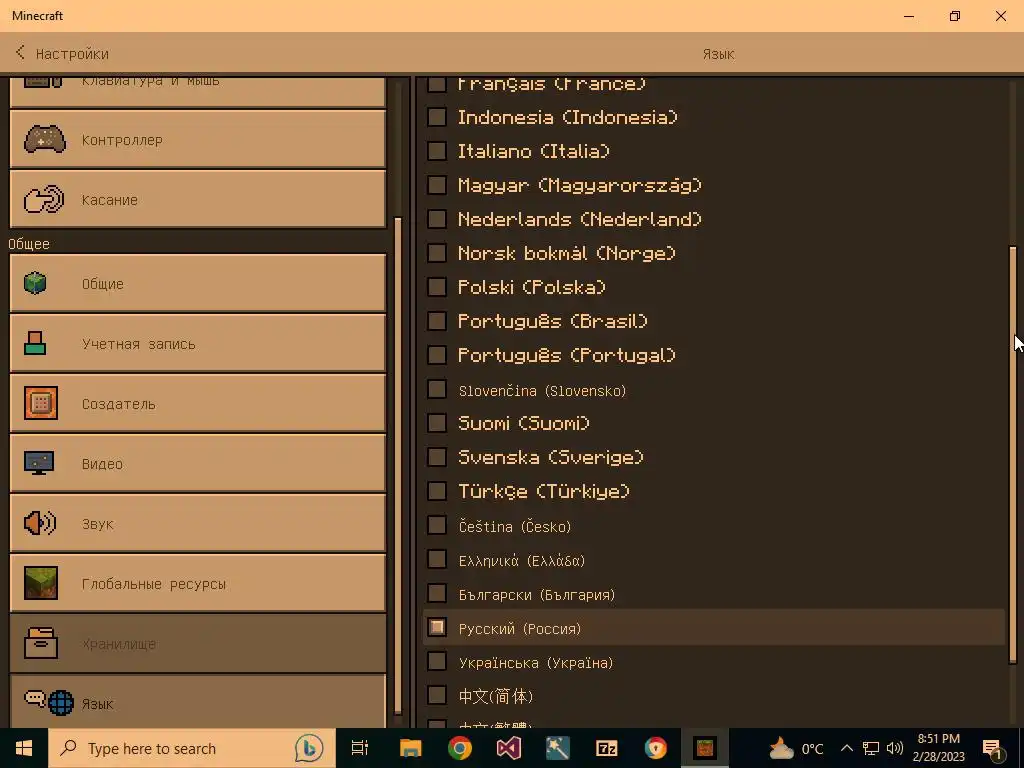Click the storage box icon for Хранилище
1024x768 pixels.
[x=40, y=643]
